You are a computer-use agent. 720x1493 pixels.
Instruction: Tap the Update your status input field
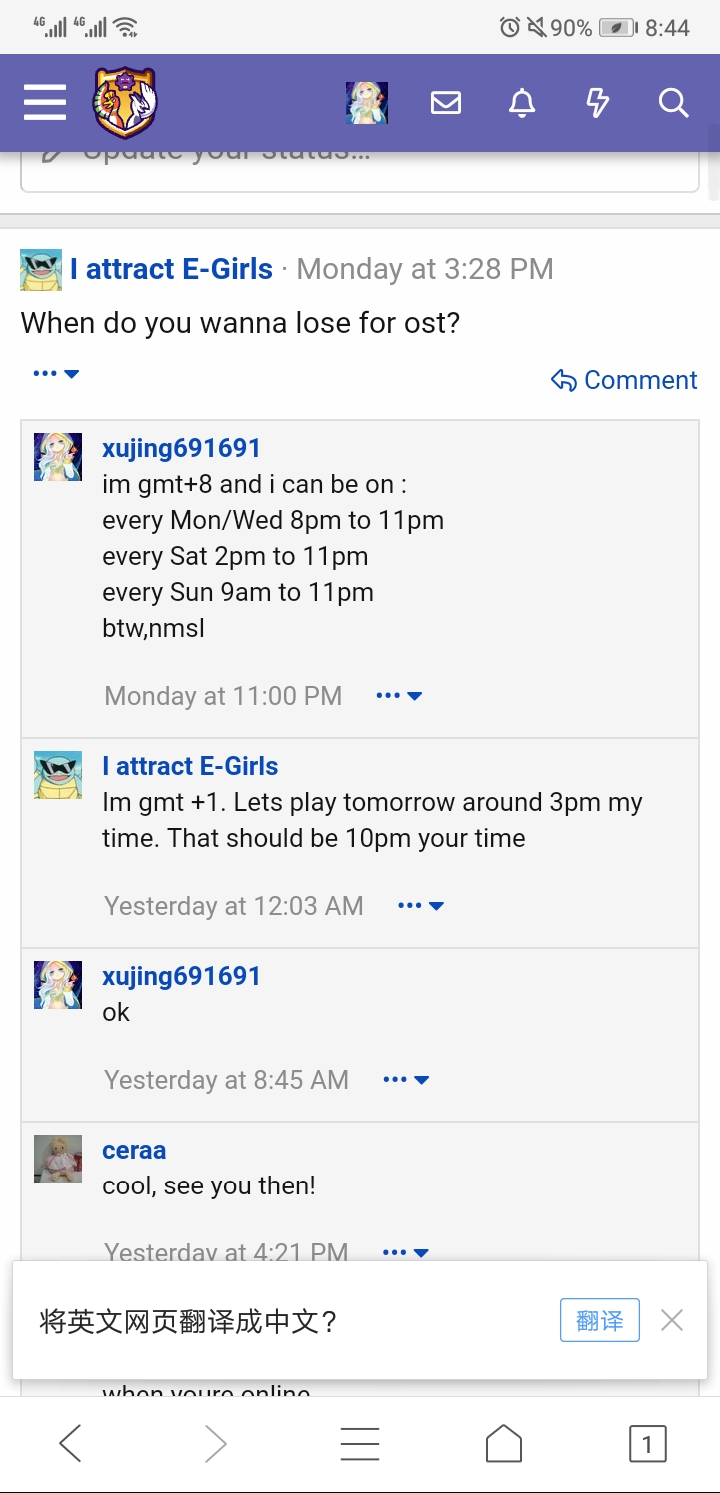coord(360,170)
